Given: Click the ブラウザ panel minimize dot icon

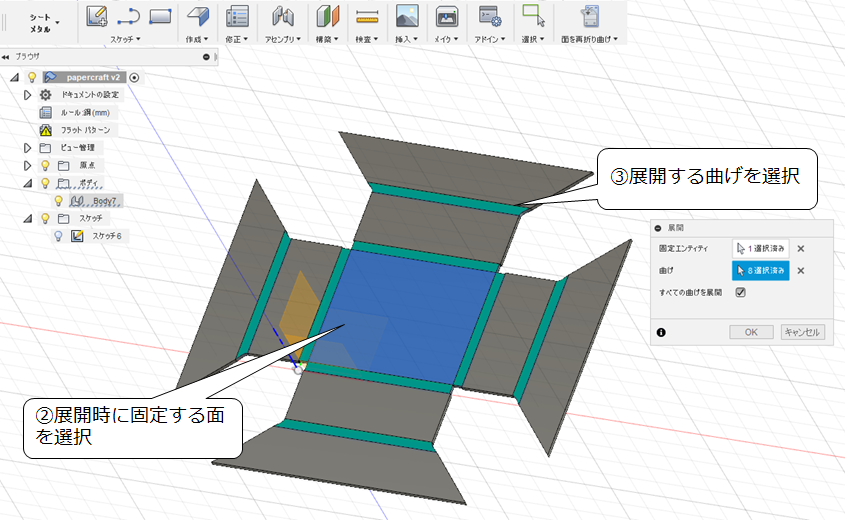Looking at the screenshot, I should pyautogui.click(x=206, y=57).
